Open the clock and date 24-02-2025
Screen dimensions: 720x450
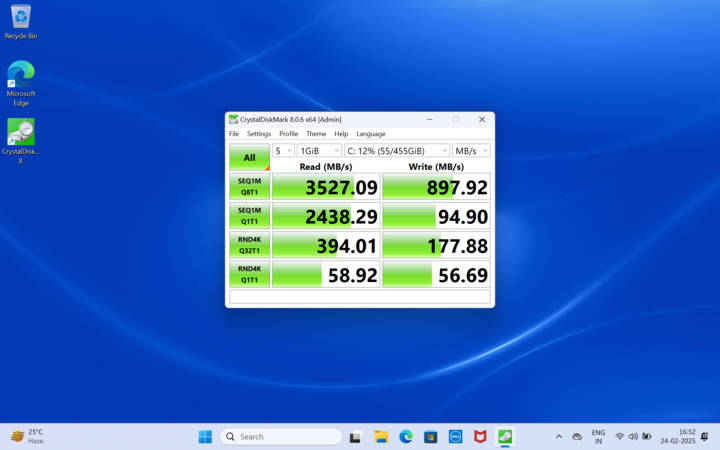click(x=678, y=437)
